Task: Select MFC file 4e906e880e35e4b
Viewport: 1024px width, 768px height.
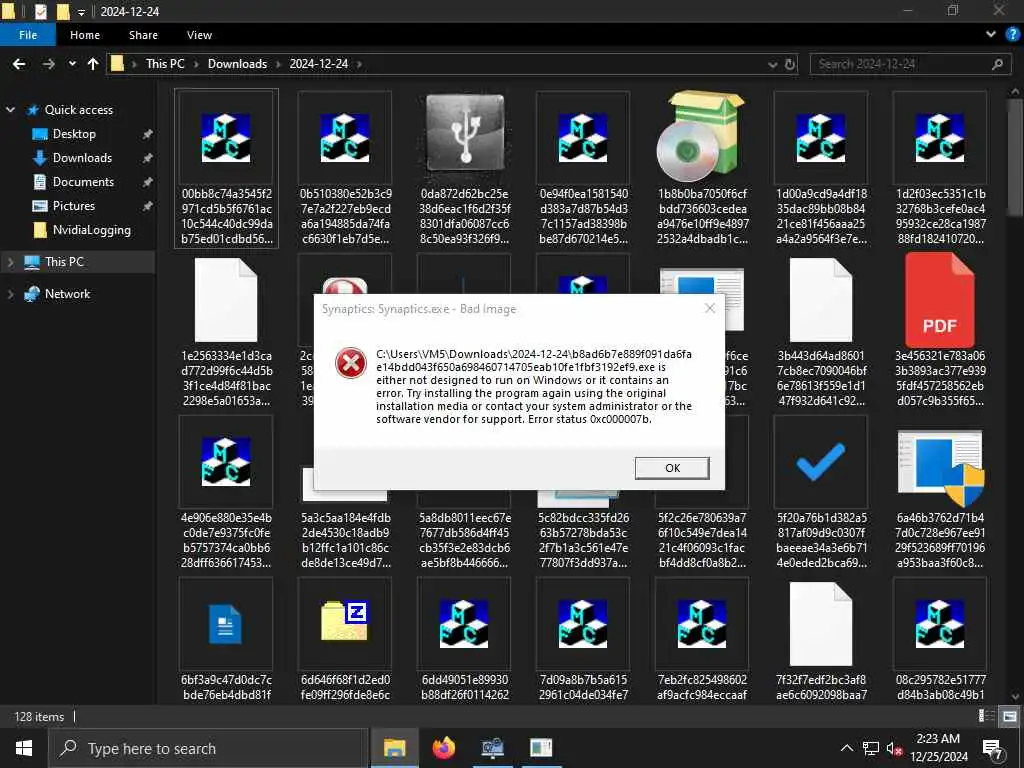Action: 226,493
